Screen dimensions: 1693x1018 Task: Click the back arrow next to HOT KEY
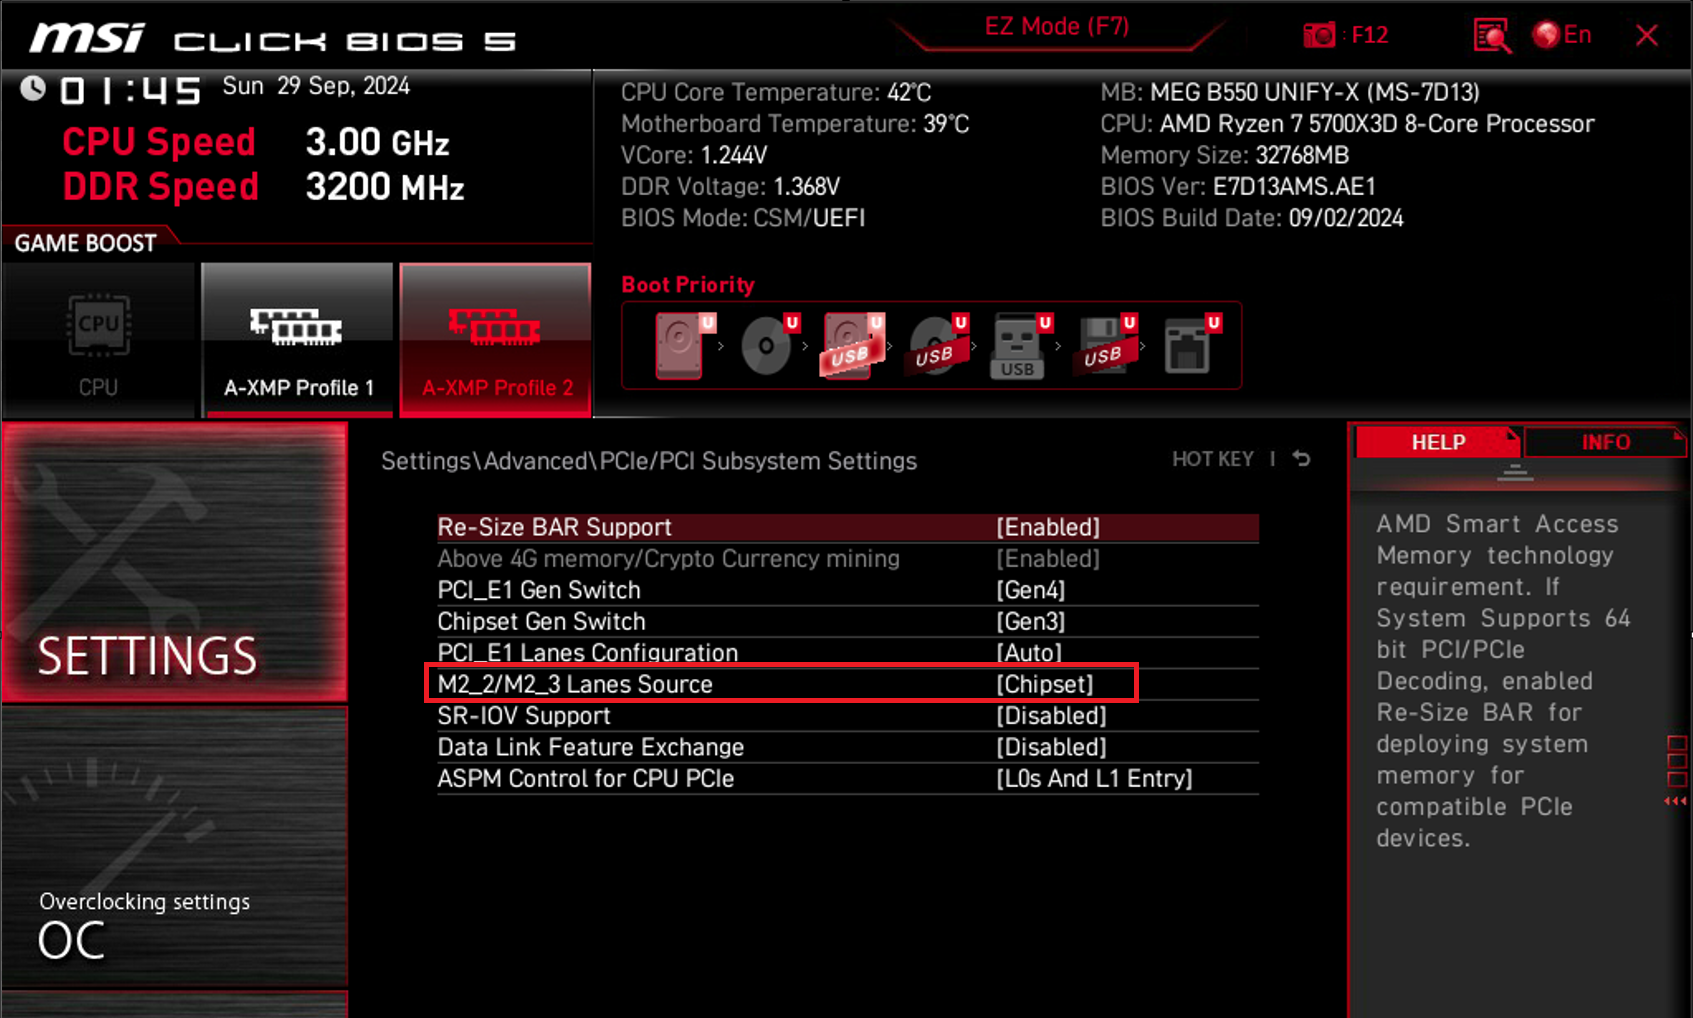1301,459
